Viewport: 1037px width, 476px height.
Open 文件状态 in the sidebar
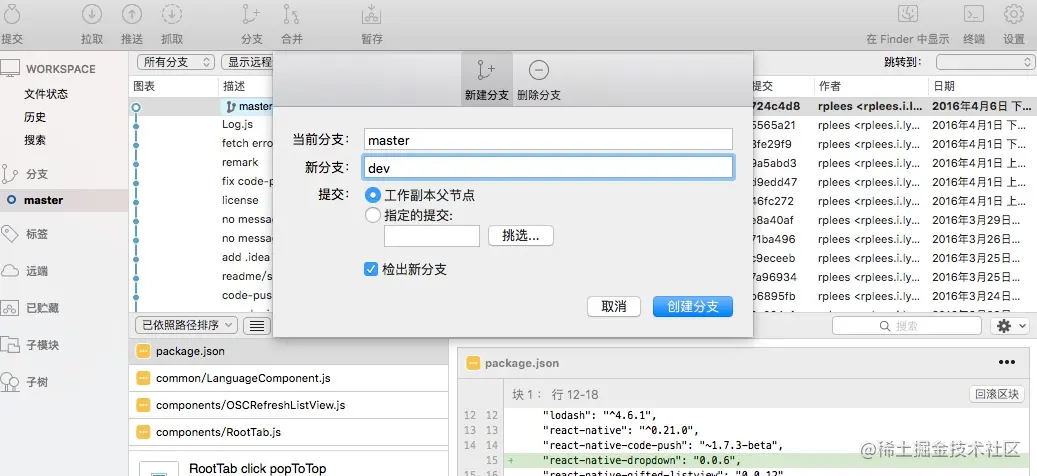[x=46, y=94]
